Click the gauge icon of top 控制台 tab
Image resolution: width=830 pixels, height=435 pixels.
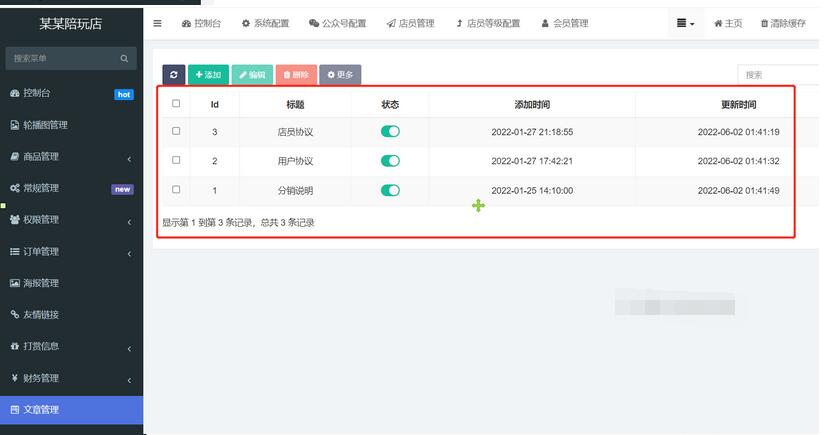[x=186, y=23]
